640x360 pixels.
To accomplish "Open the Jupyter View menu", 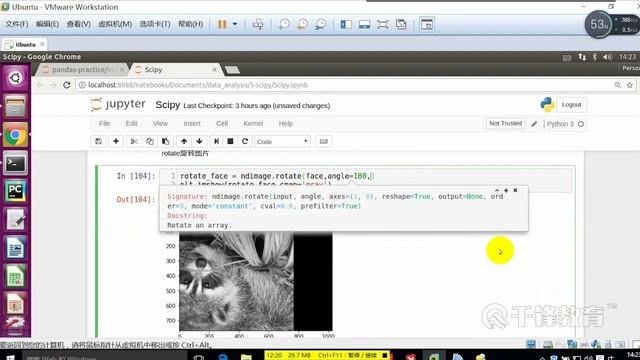I will (160, 123).
